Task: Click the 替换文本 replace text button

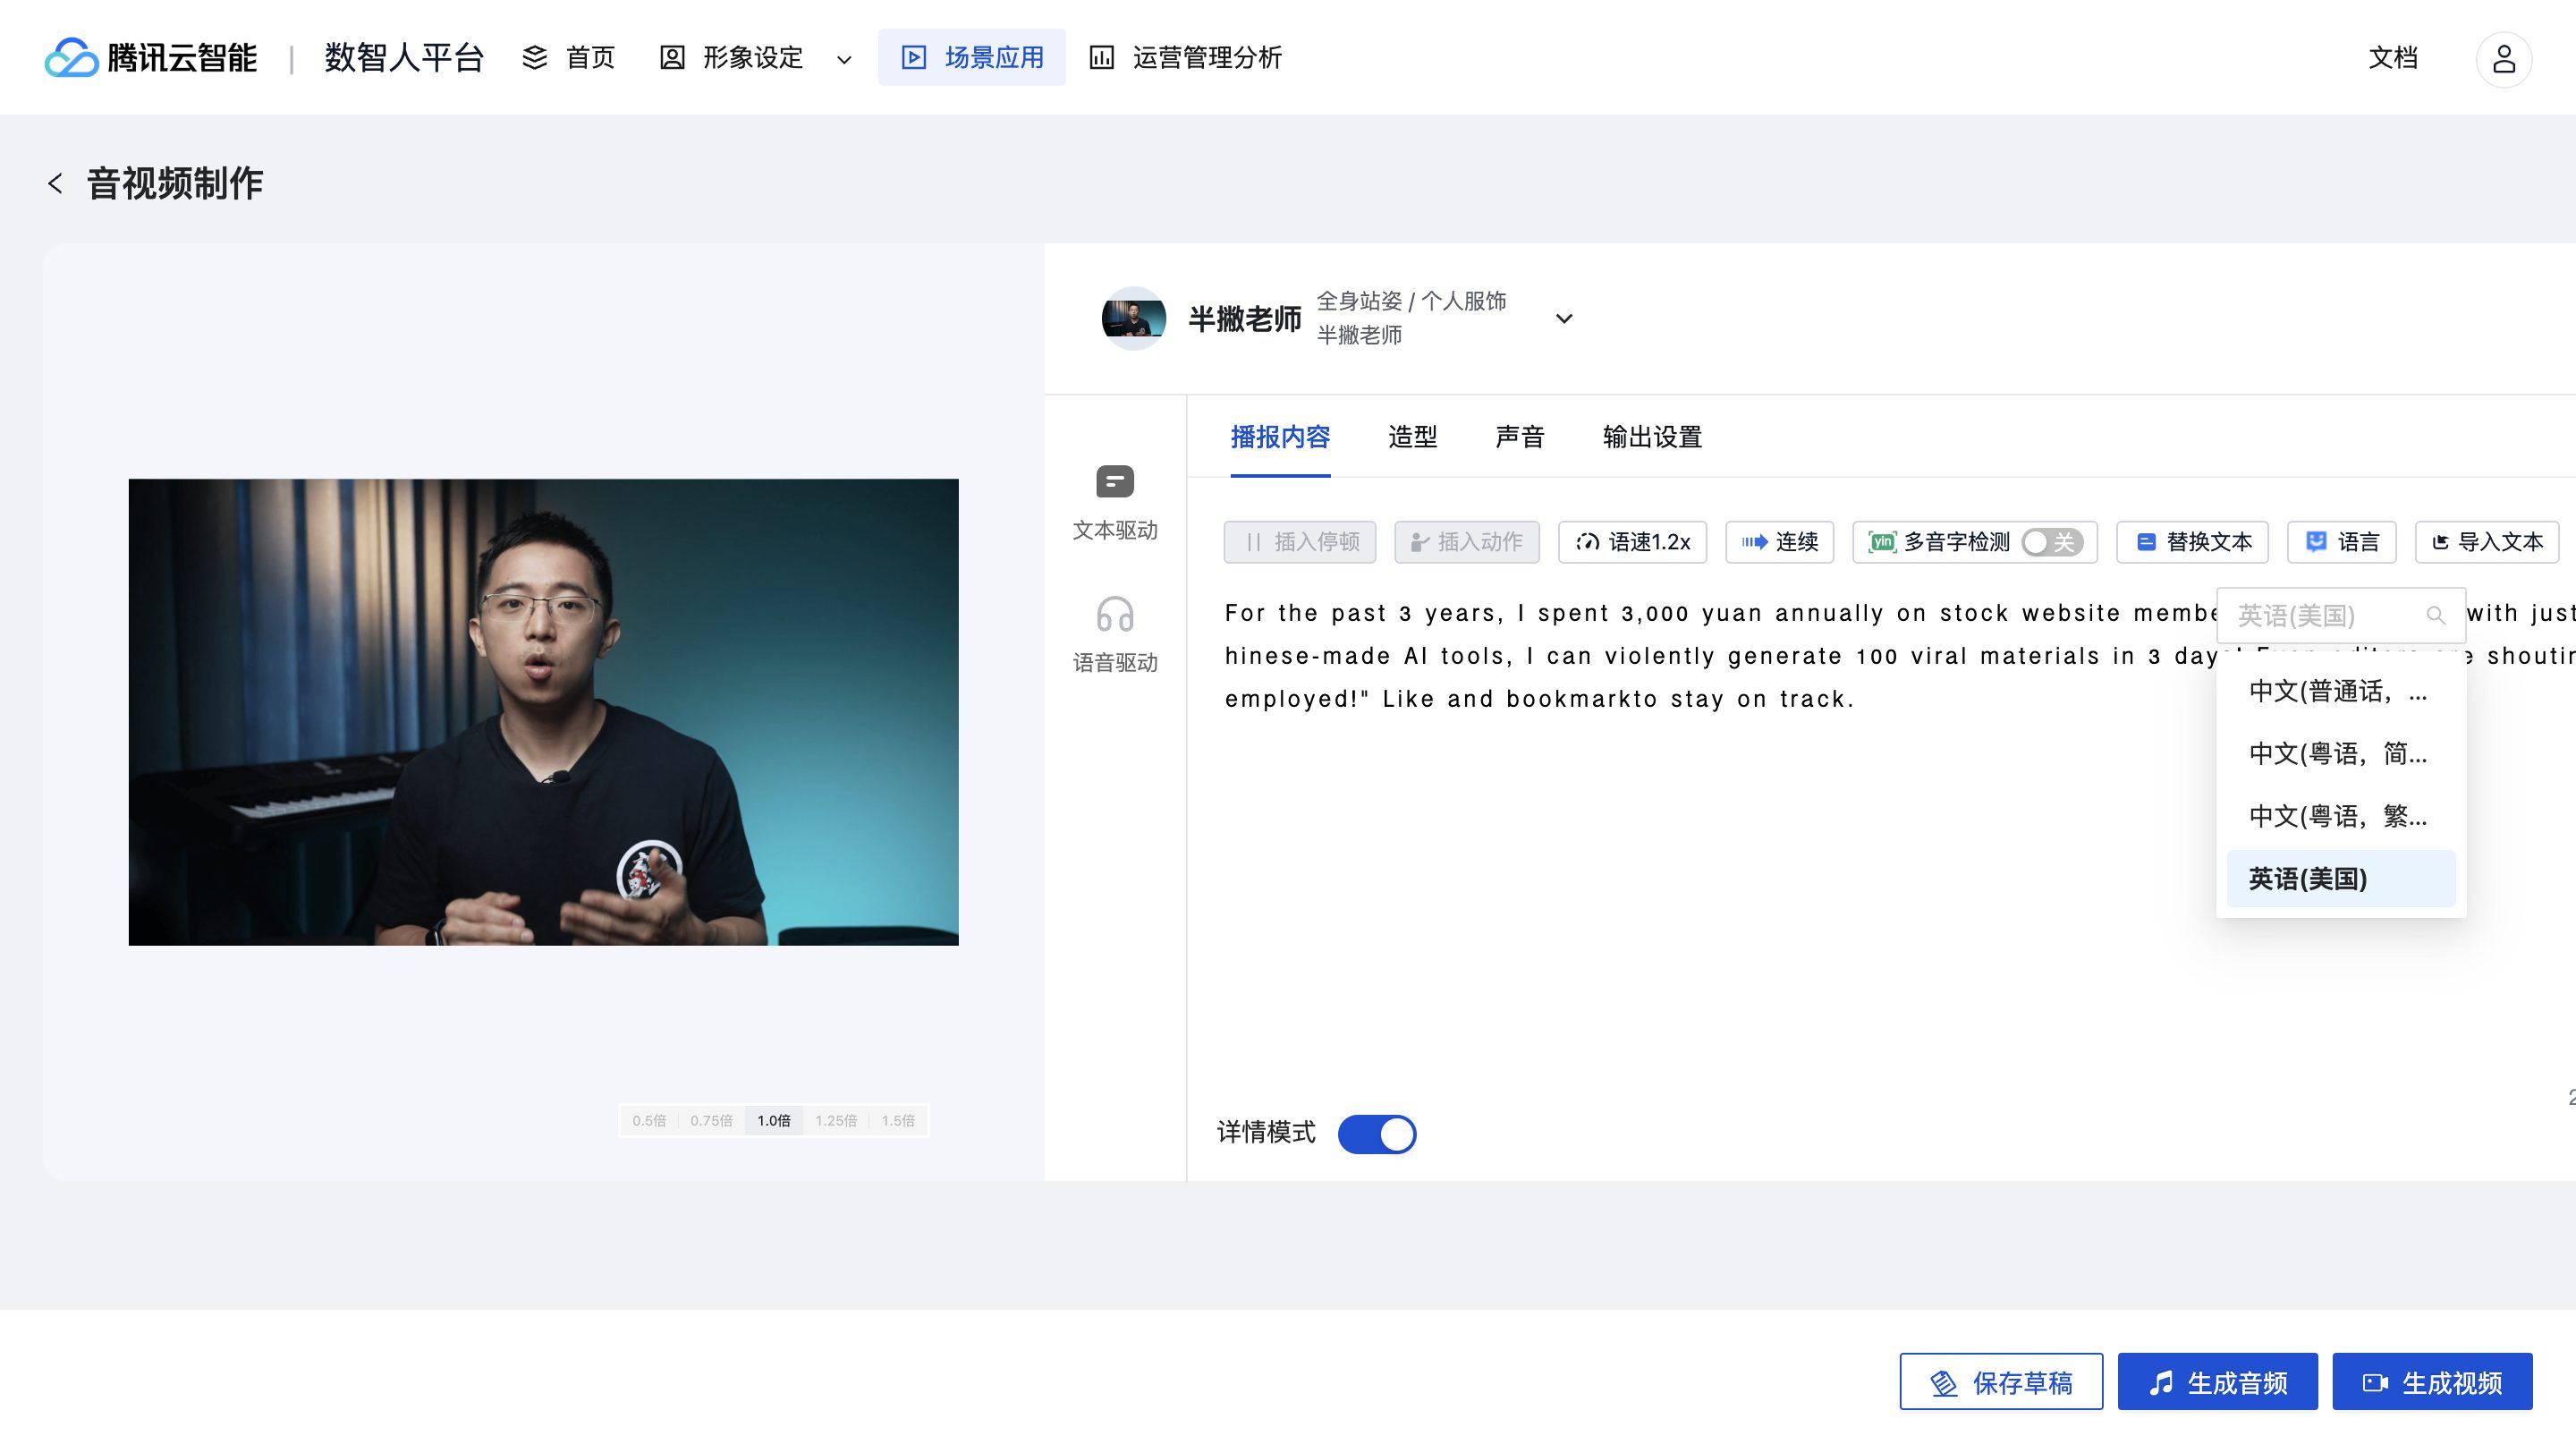Action: pyautogui.click(x=2192, y=542)
